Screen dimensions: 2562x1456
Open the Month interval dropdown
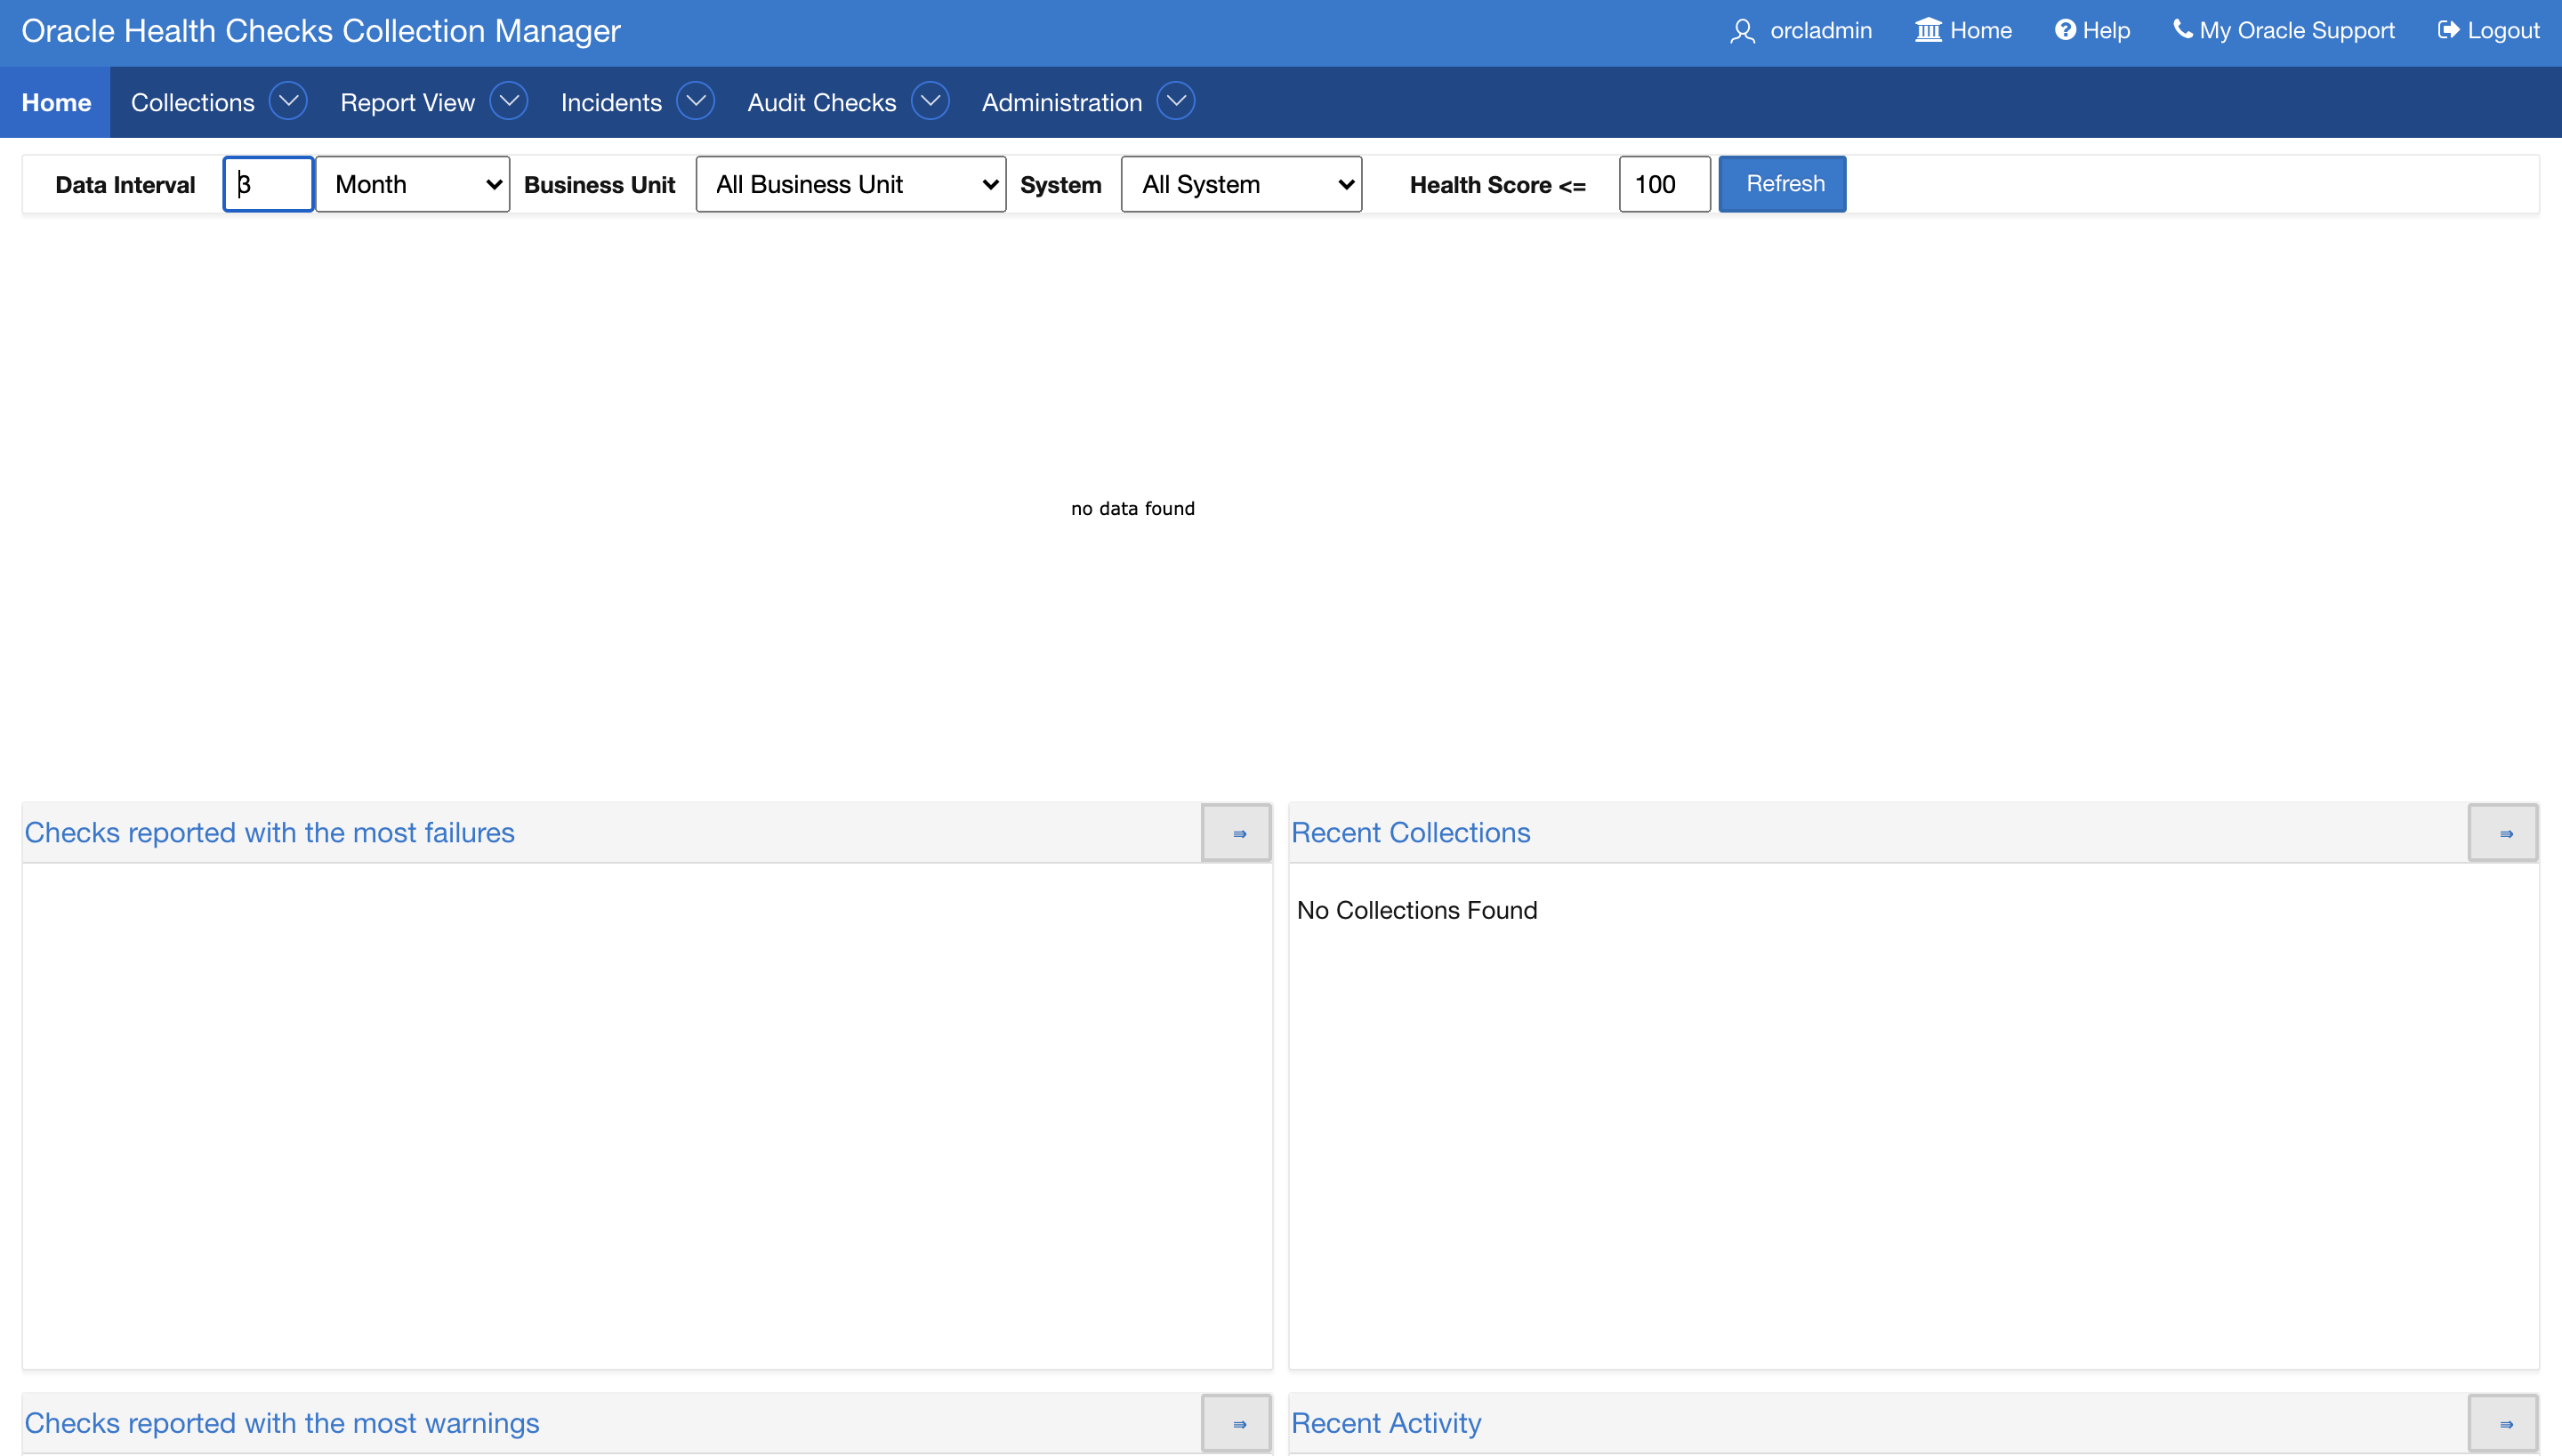click(413, 184)
